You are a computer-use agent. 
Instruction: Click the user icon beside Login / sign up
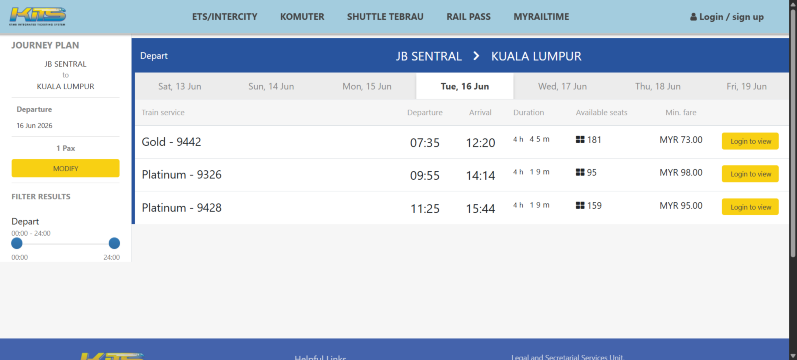coord(693,17)
